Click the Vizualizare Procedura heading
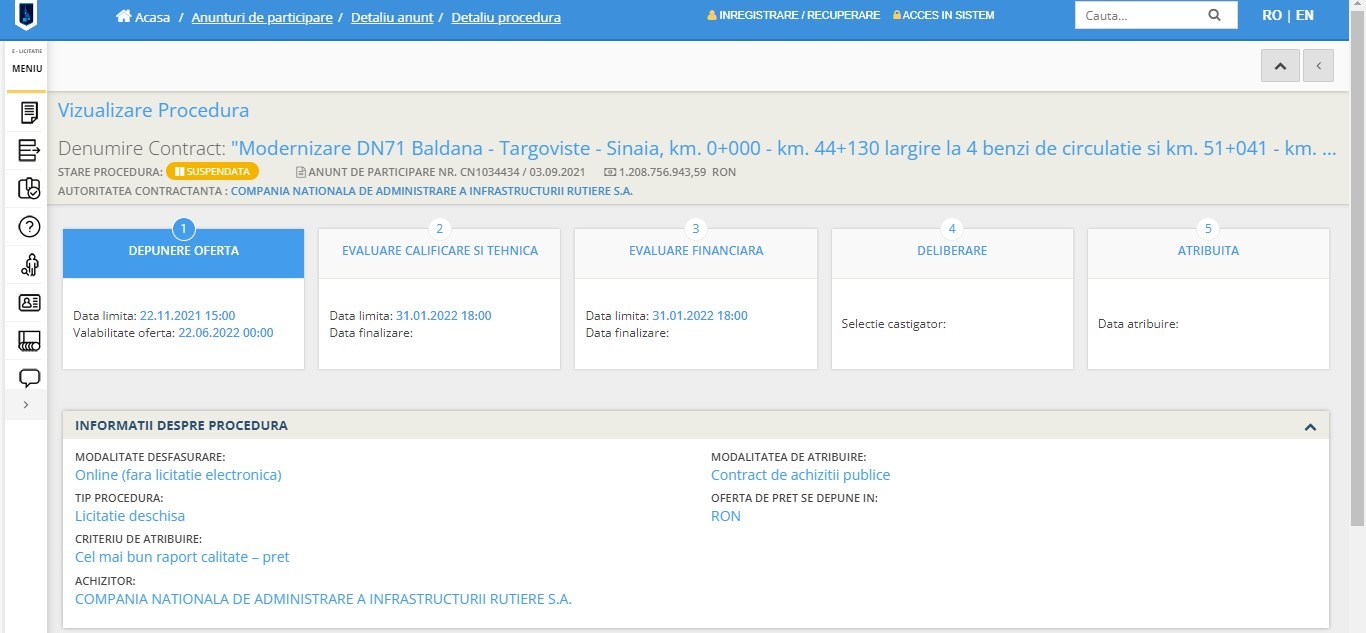Image resolution: width=1366 pixels, height=633 pixels. (x=153, y=111)
